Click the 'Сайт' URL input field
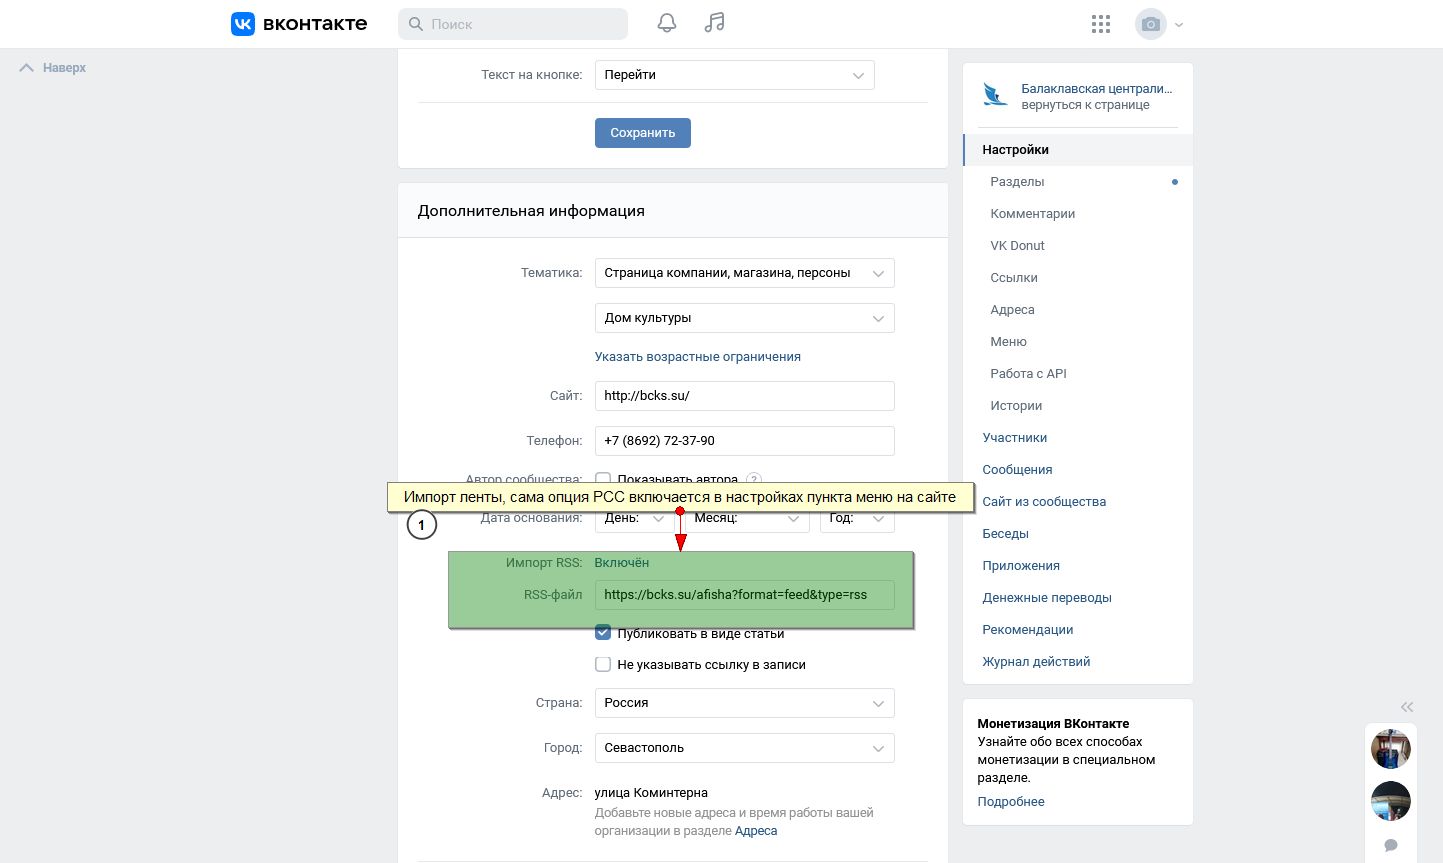1443x863 pixels. coord(744,396)
